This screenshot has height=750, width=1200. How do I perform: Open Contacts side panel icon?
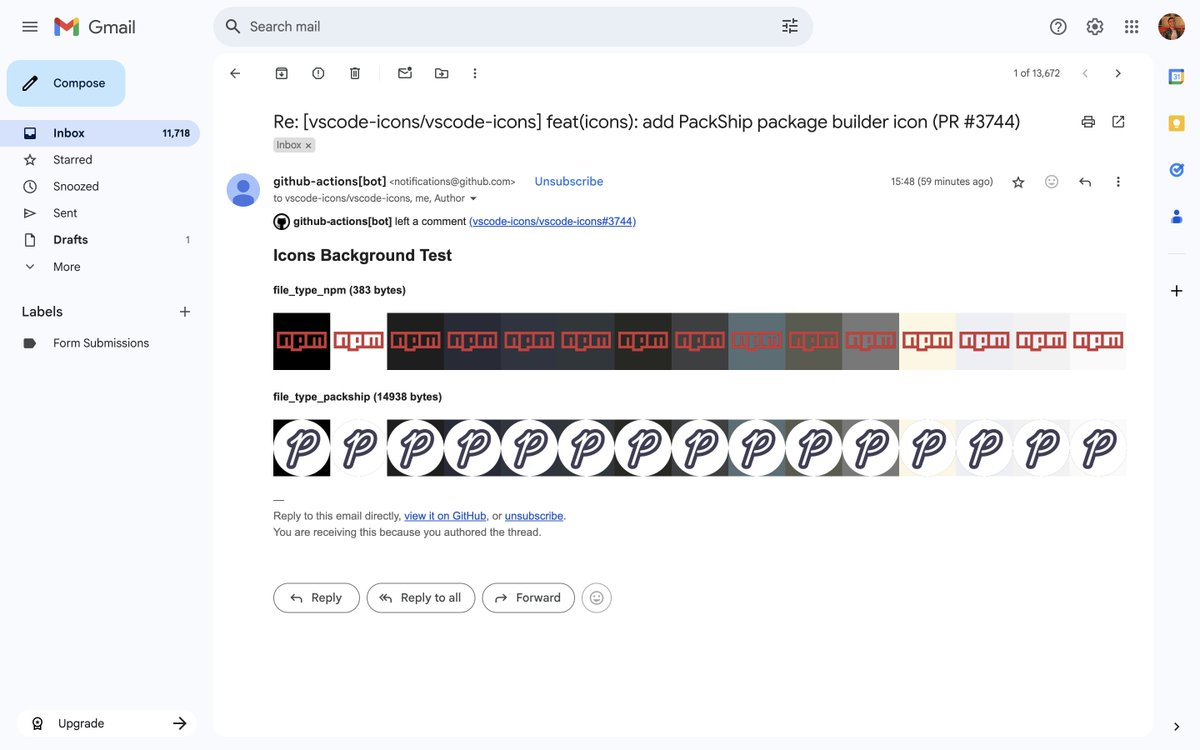pos(1177,216)
